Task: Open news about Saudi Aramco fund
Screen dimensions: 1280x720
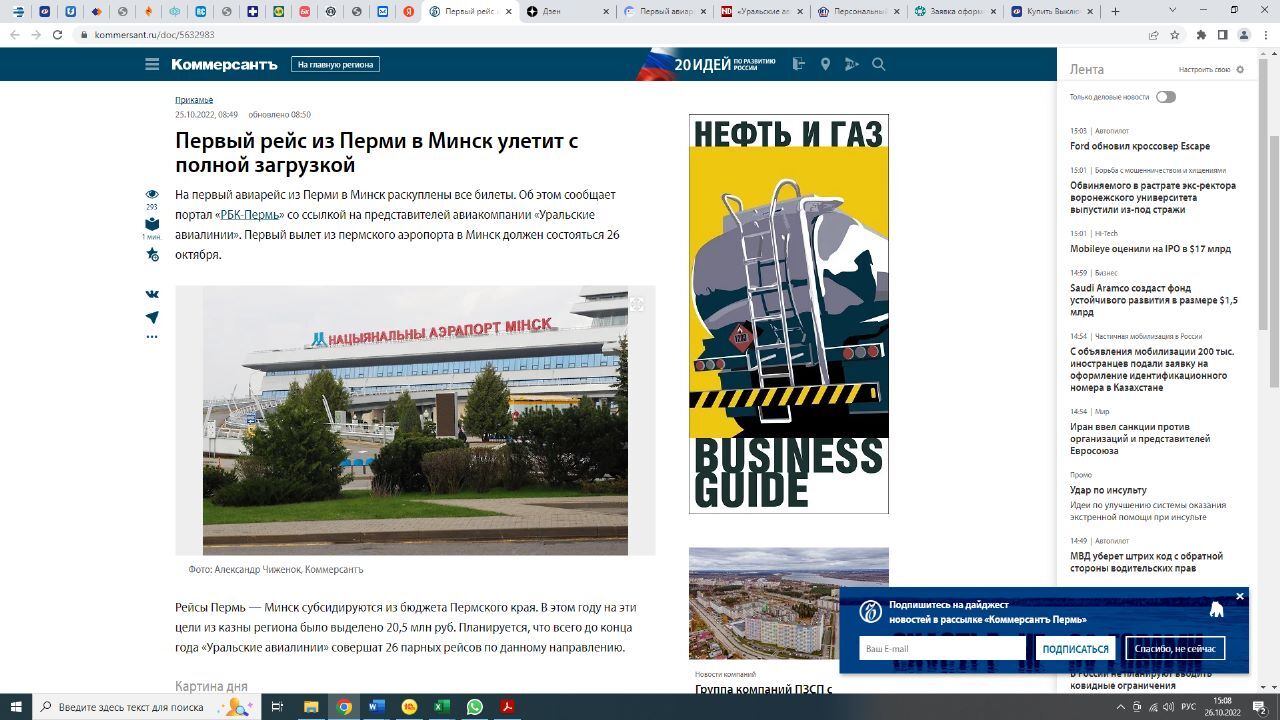Action: pyautogui.click(x=1154, y=300)
